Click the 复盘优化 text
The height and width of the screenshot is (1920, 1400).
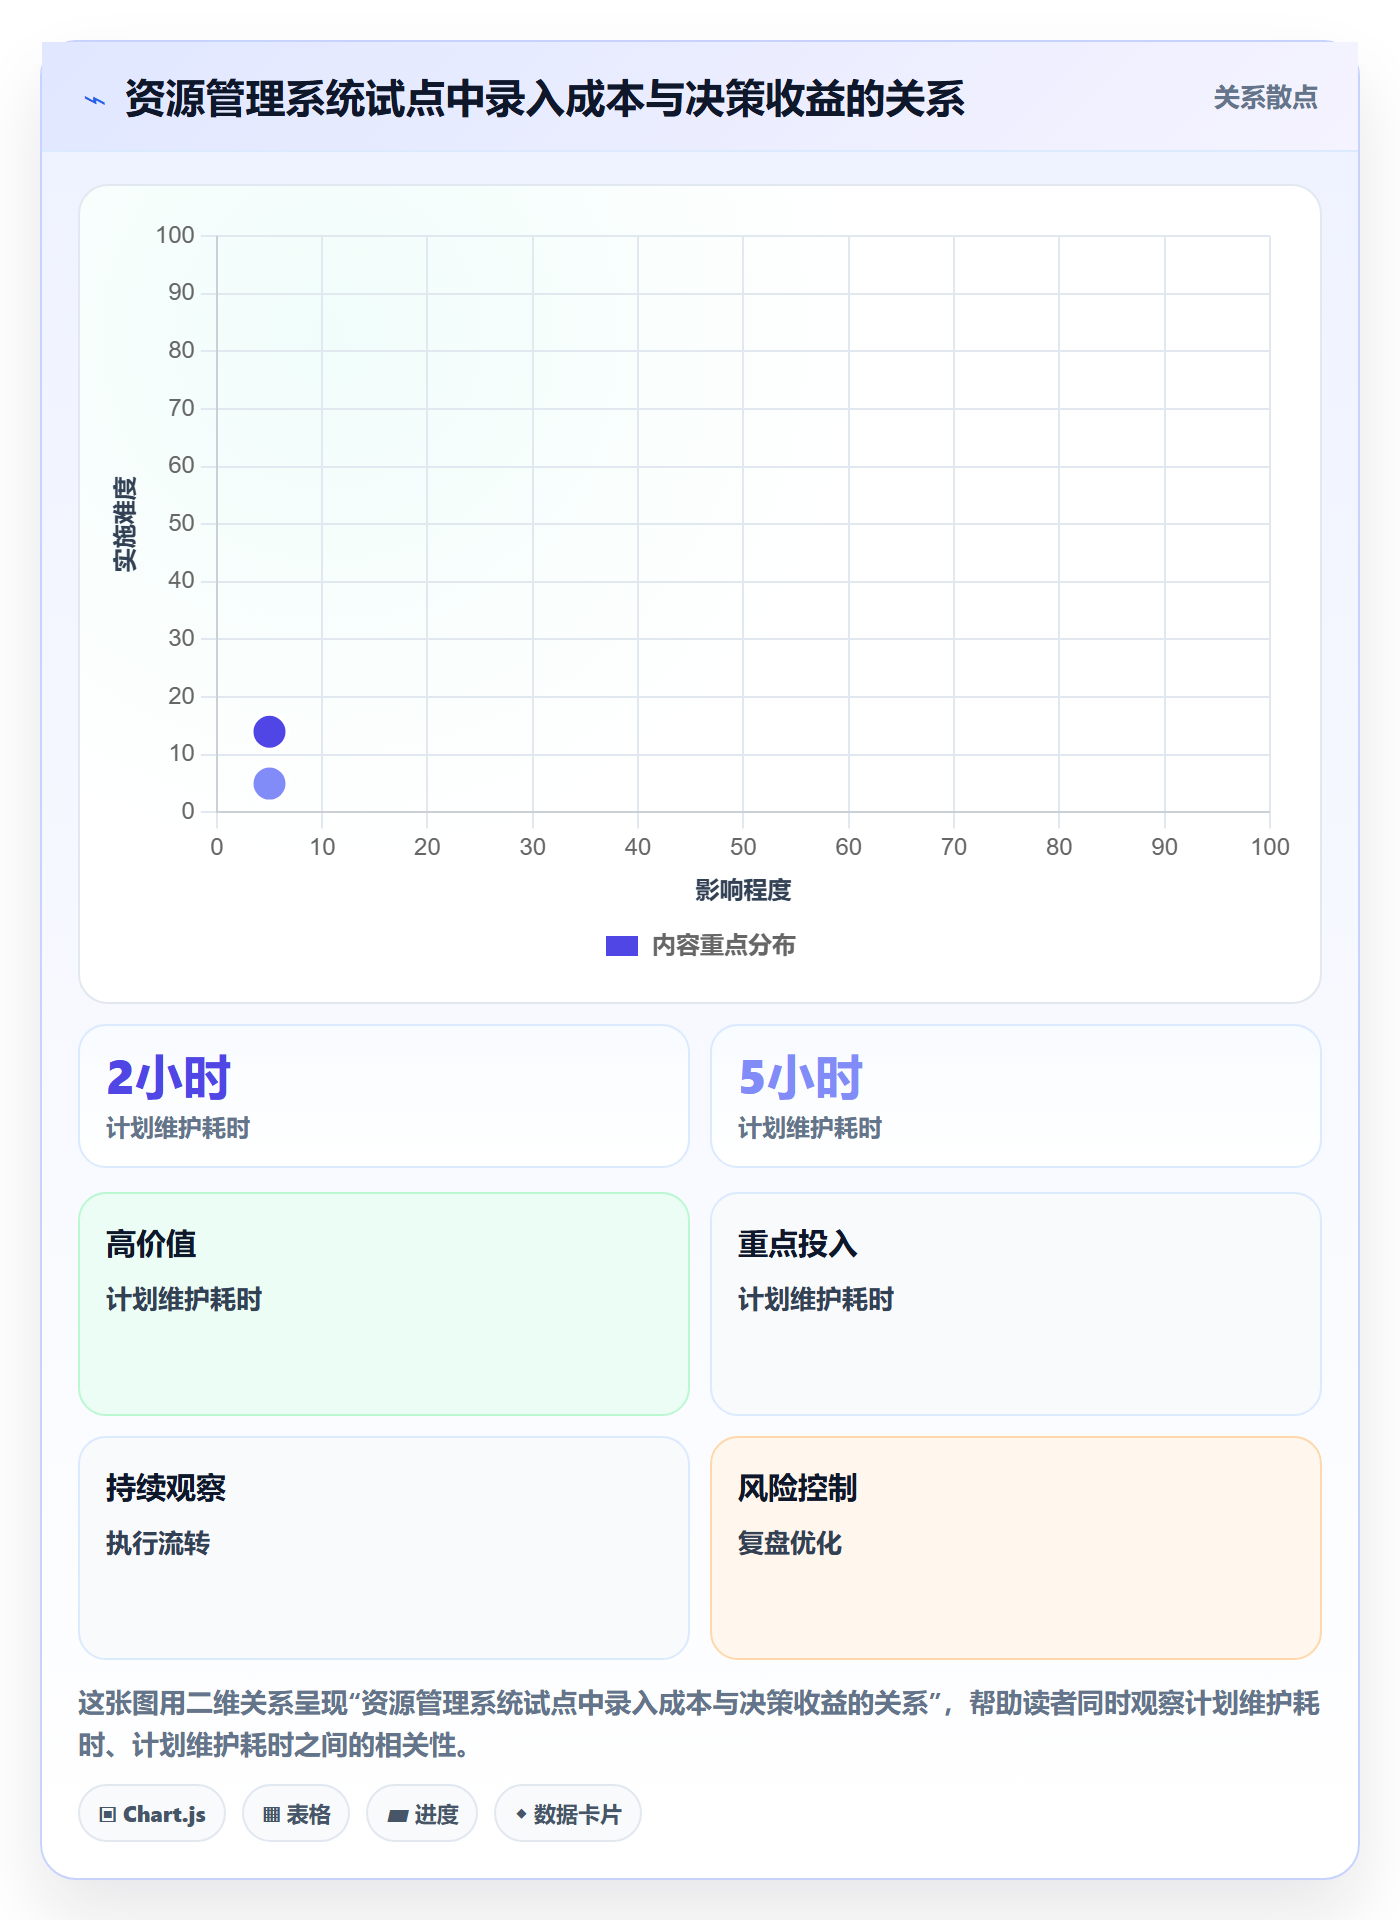coord(790,1543)
